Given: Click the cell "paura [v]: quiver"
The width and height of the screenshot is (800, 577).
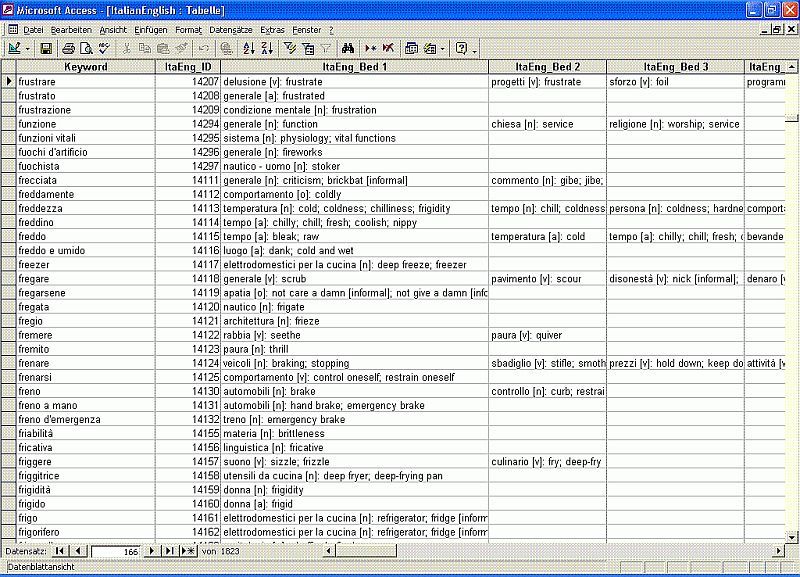Looking at the screenshot, I should click(x=547, y=335).
